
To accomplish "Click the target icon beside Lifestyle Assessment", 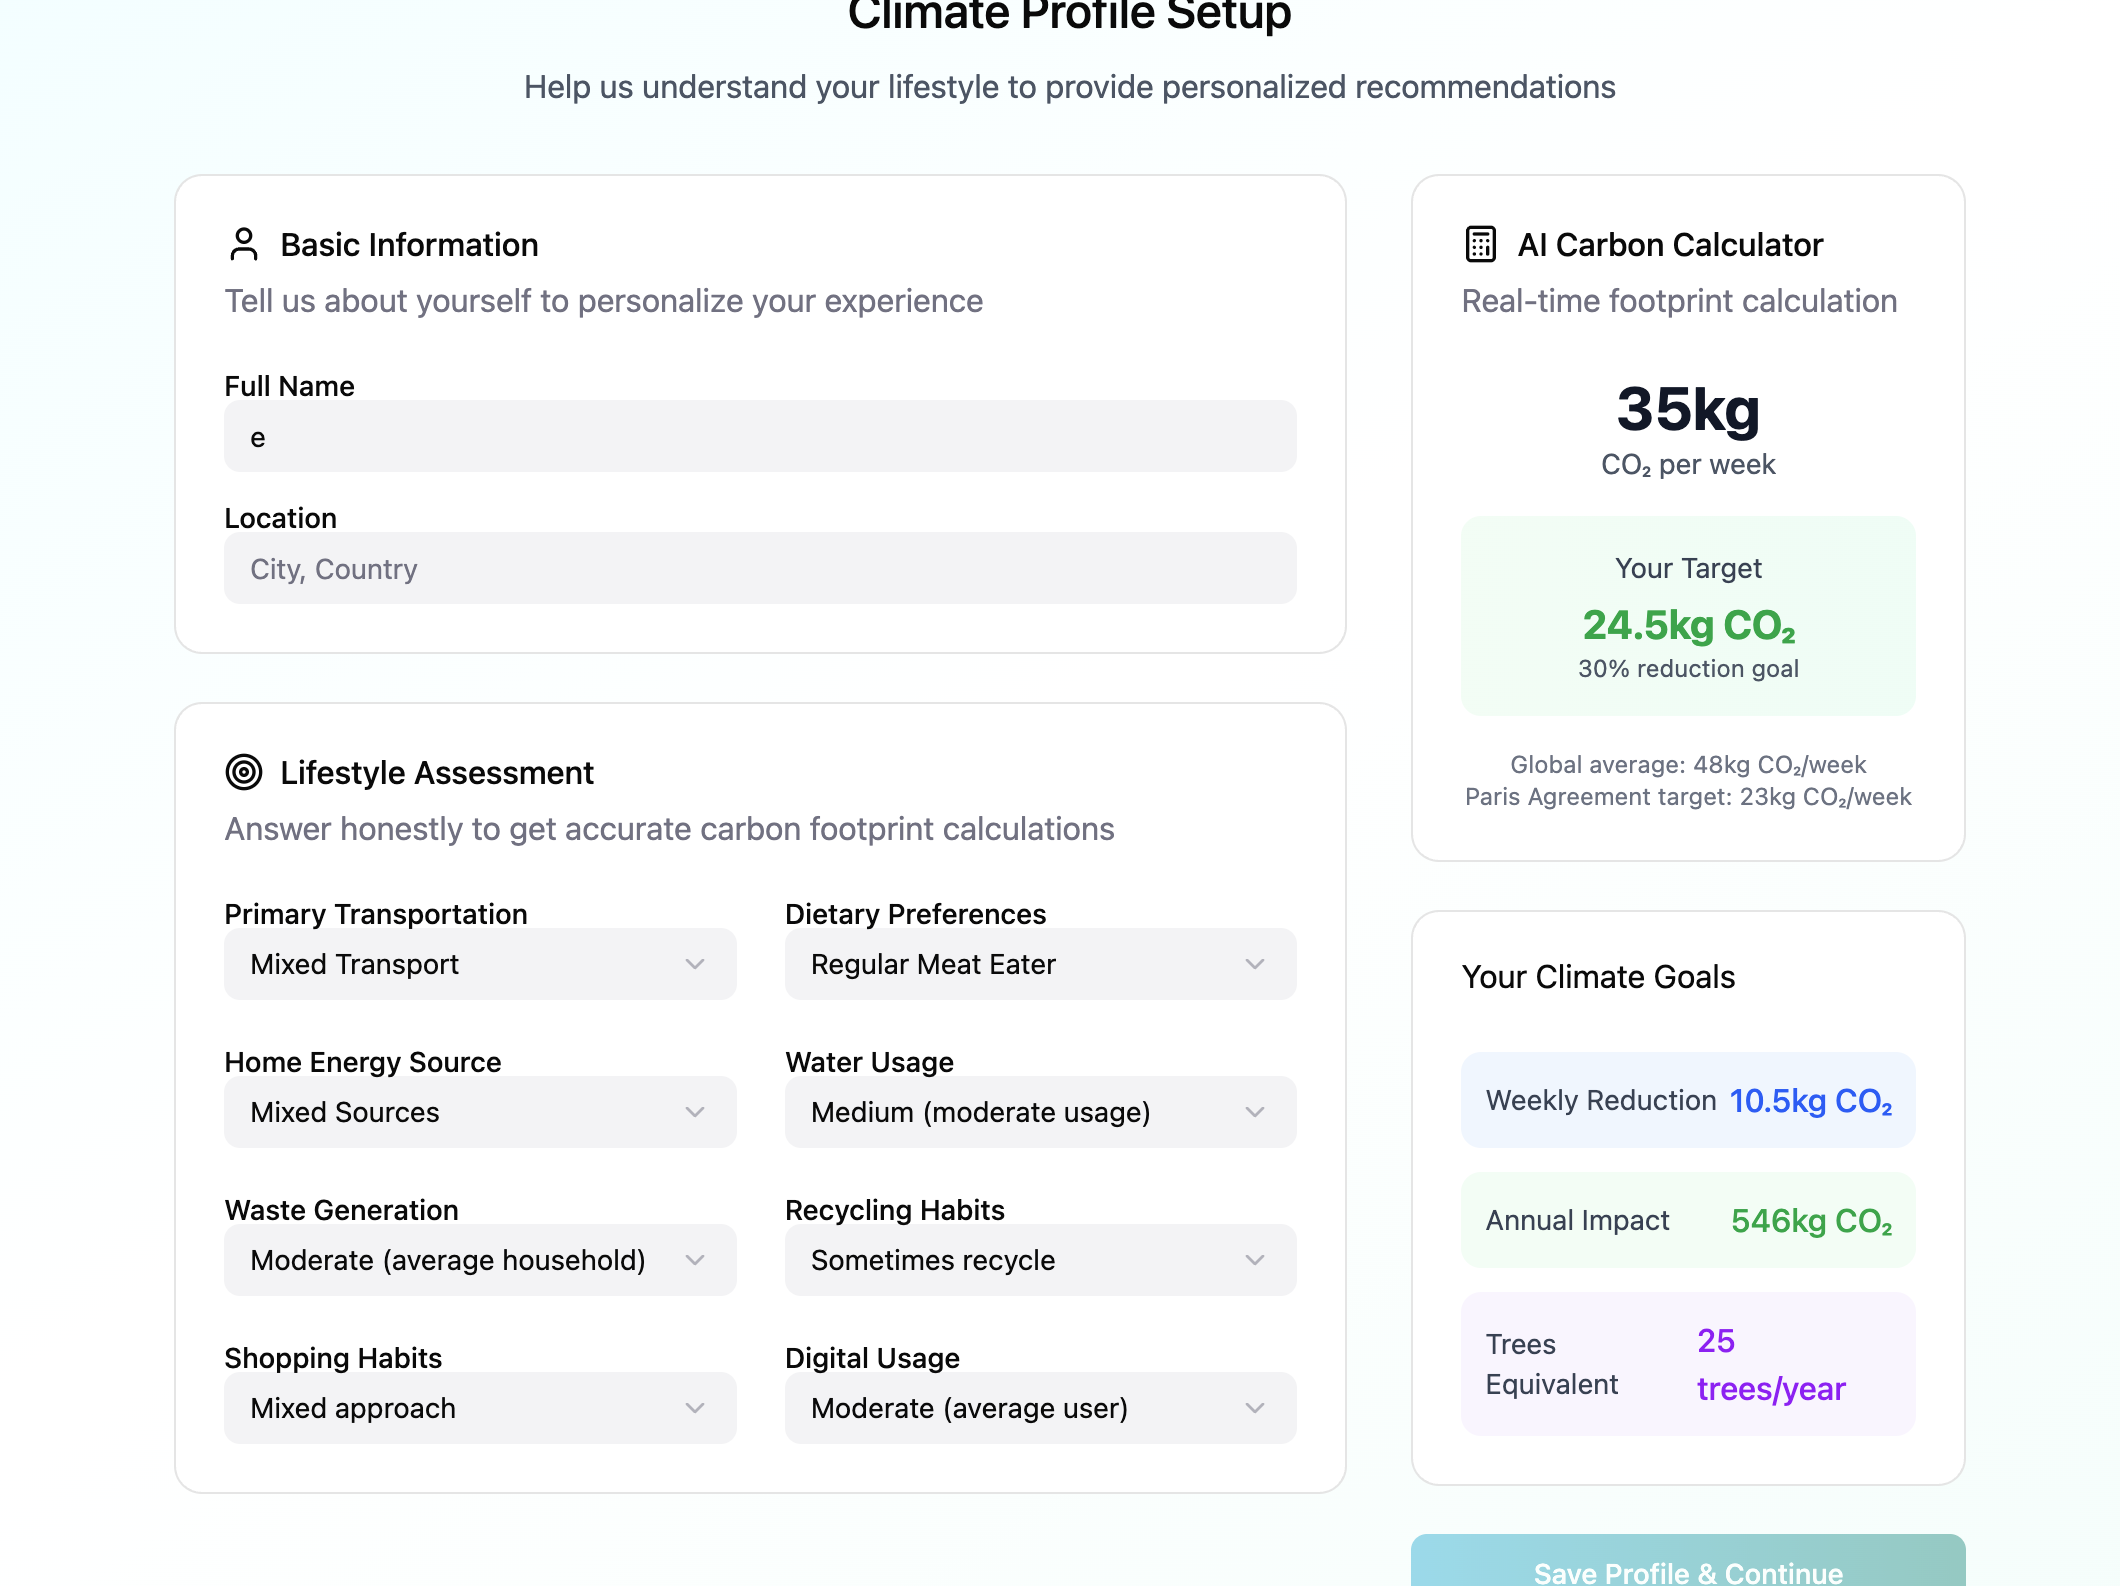I will [243, 772].
